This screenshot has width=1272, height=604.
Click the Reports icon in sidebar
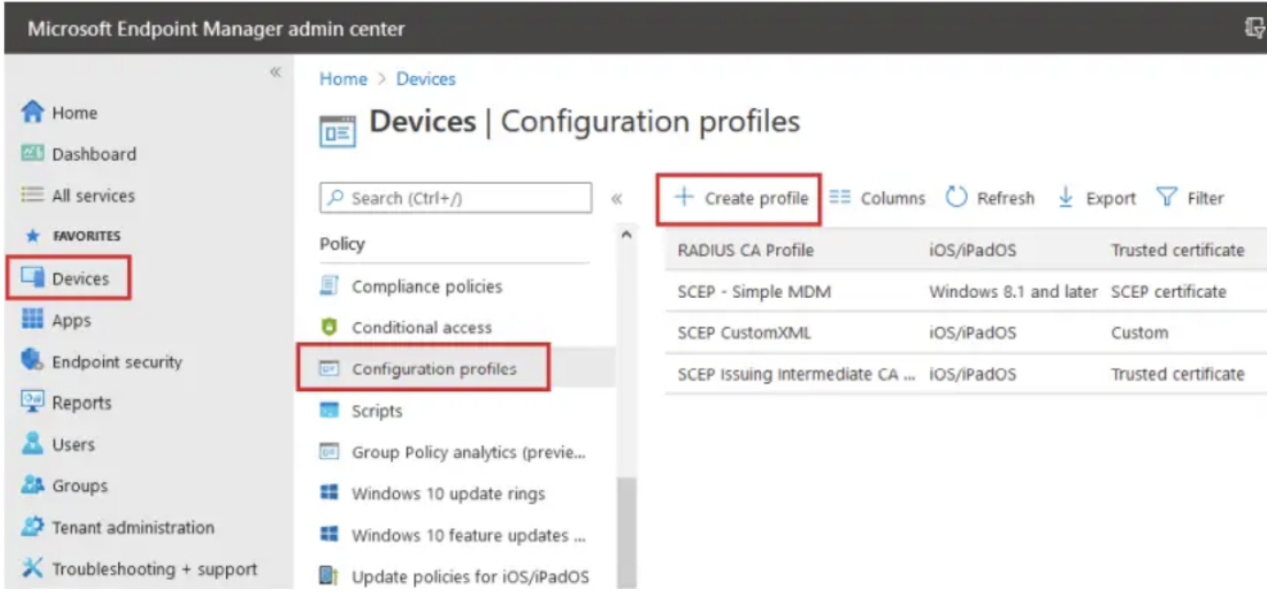[x=33, y=403]
